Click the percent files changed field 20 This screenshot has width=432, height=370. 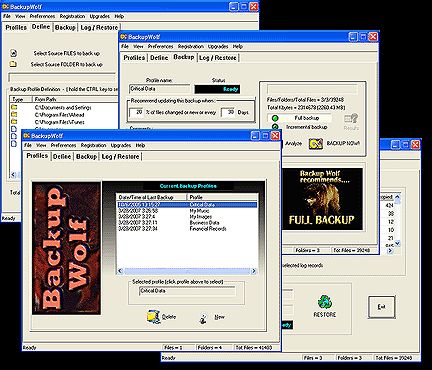click(137, 112)
